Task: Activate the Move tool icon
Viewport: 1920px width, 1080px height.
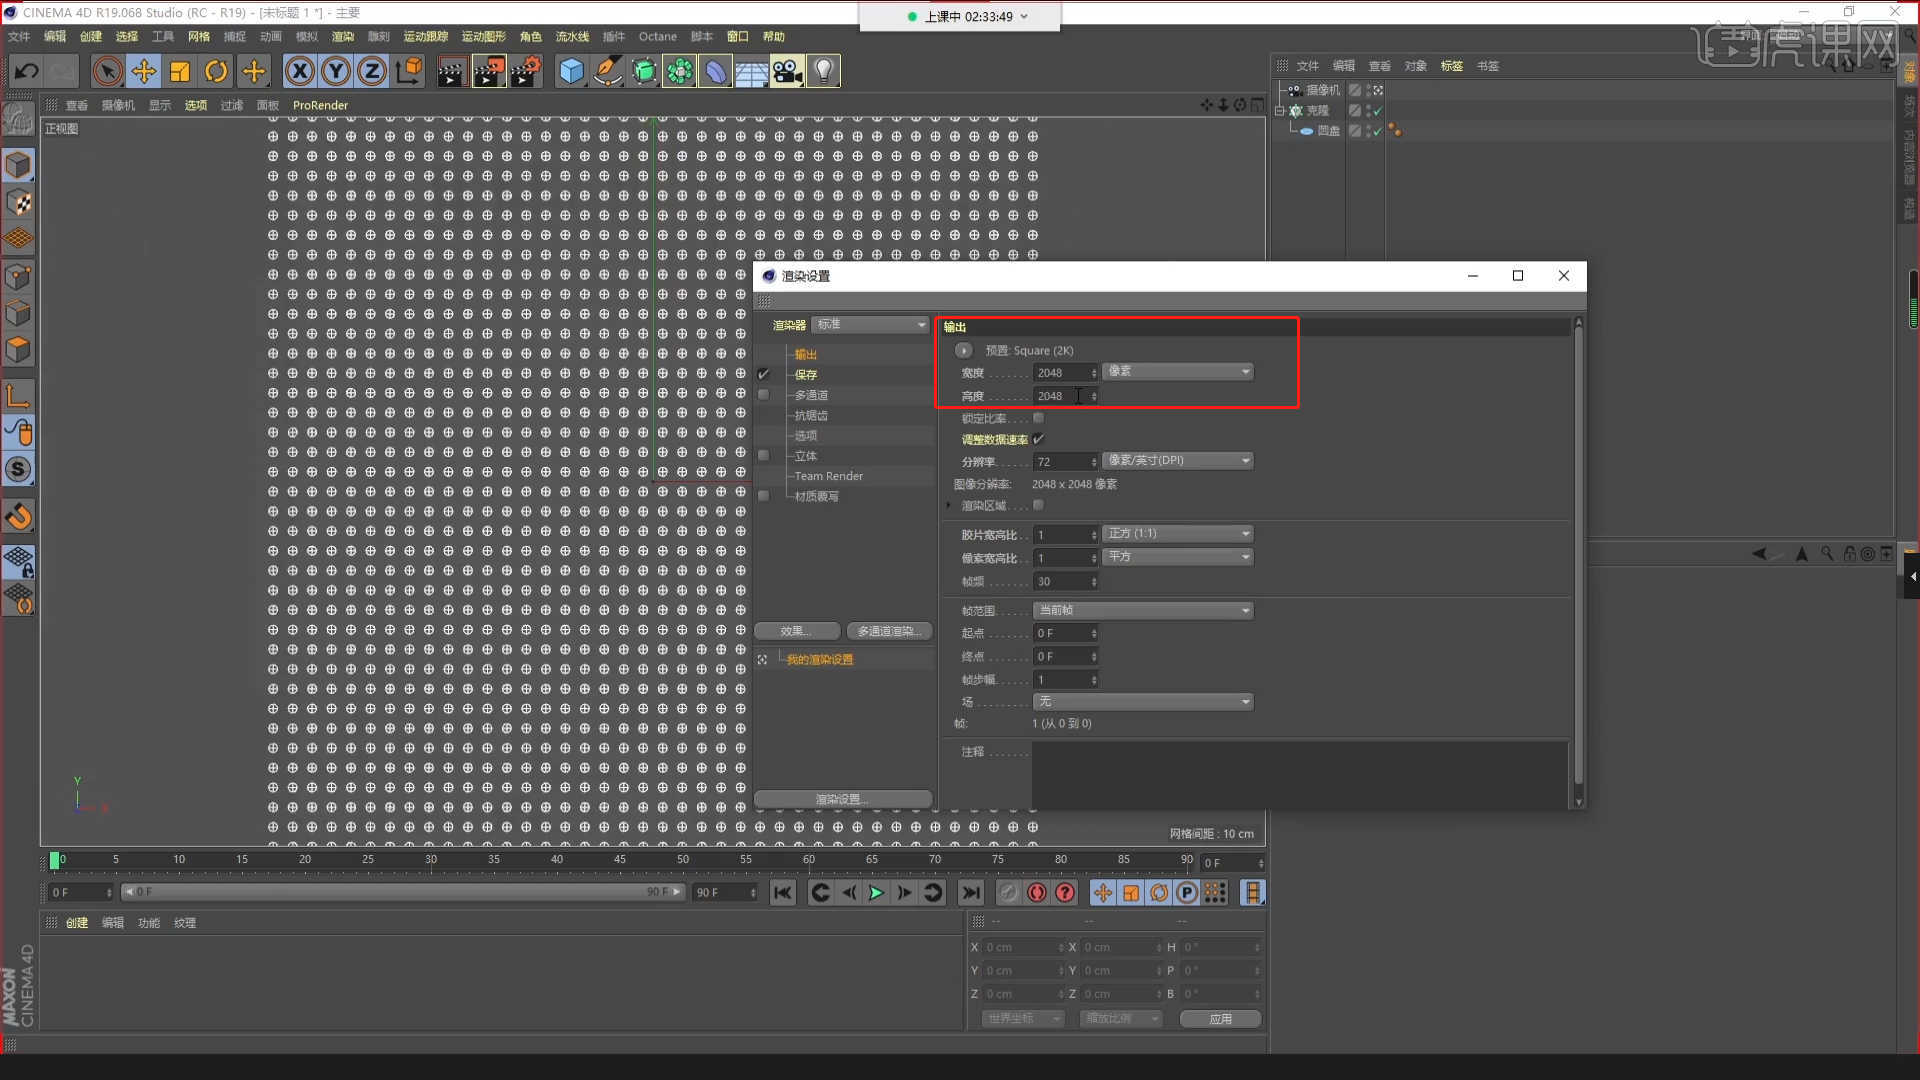Action: [x=144, y=71]
